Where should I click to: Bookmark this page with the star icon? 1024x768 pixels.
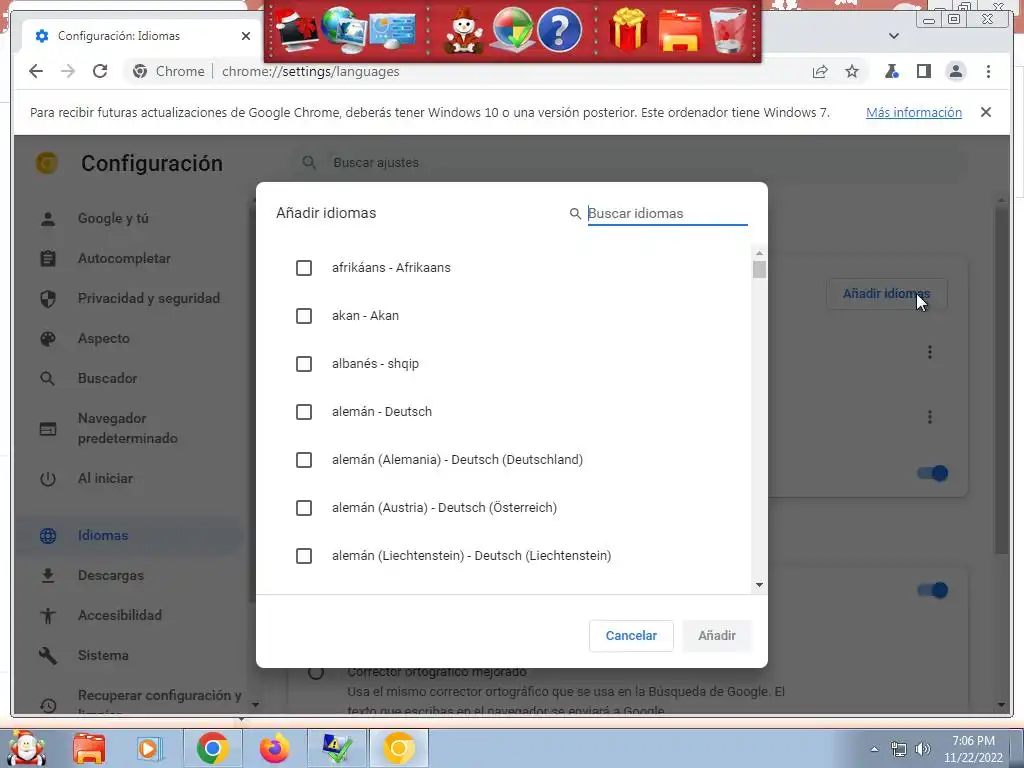(x=852, y=71)
